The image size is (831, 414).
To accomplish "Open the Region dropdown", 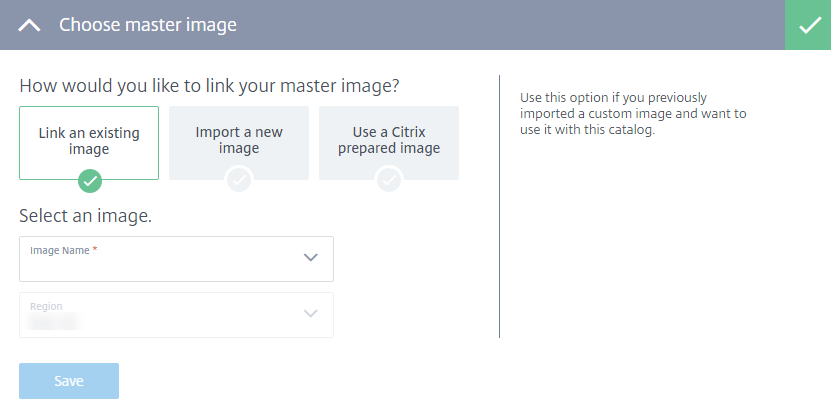I will (x=160, y=315).
